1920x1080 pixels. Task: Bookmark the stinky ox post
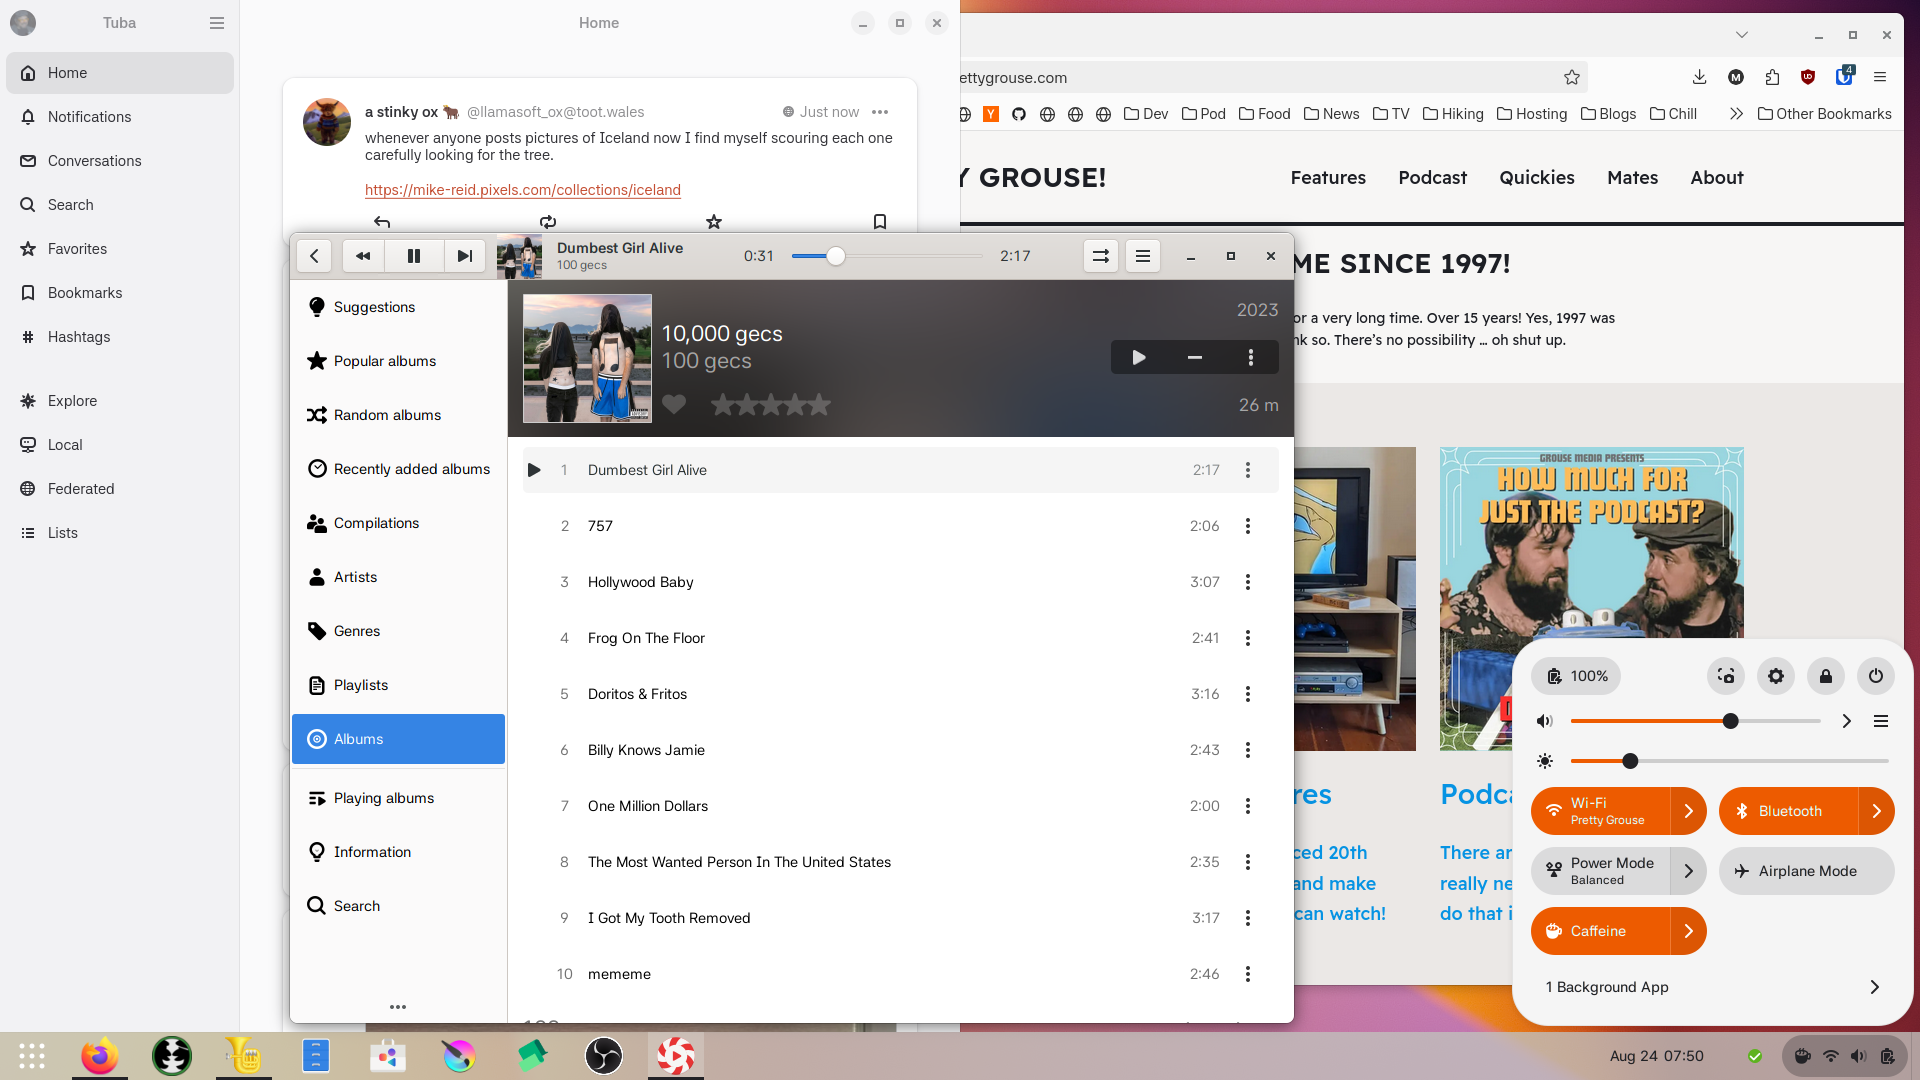click(880, 221)
